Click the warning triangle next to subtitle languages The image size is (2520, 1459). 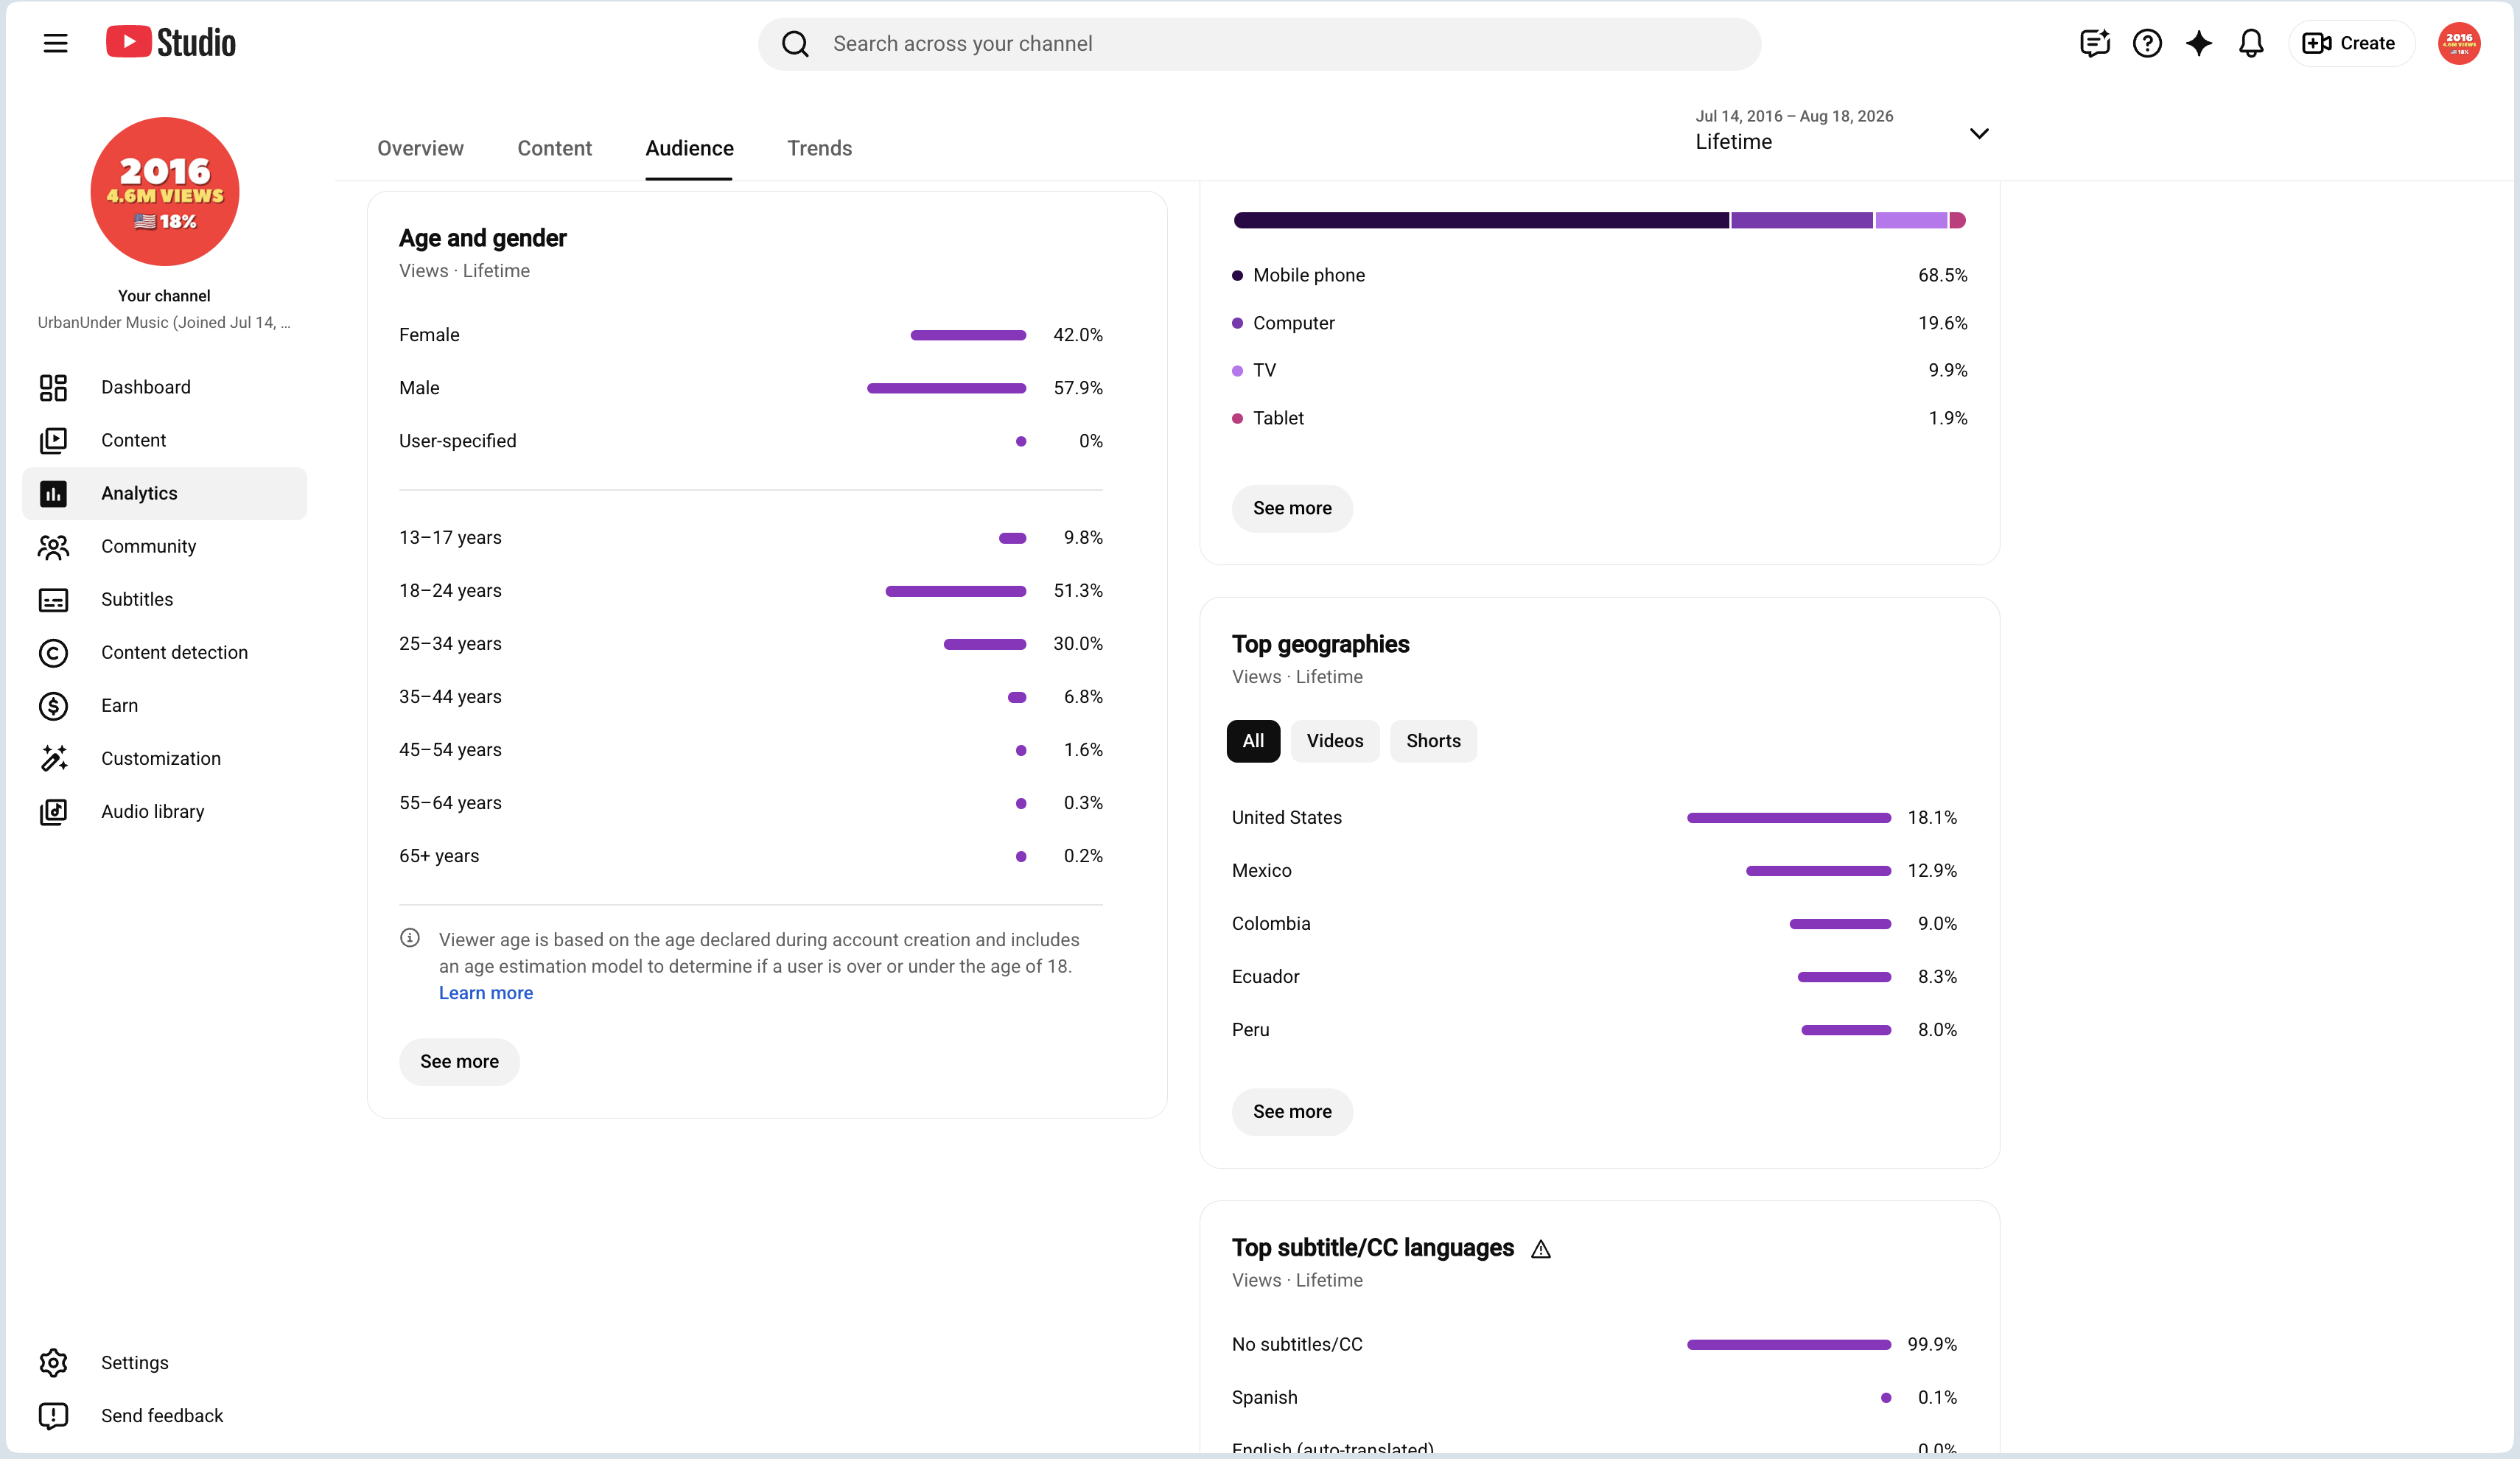tap(1541, 1249)
